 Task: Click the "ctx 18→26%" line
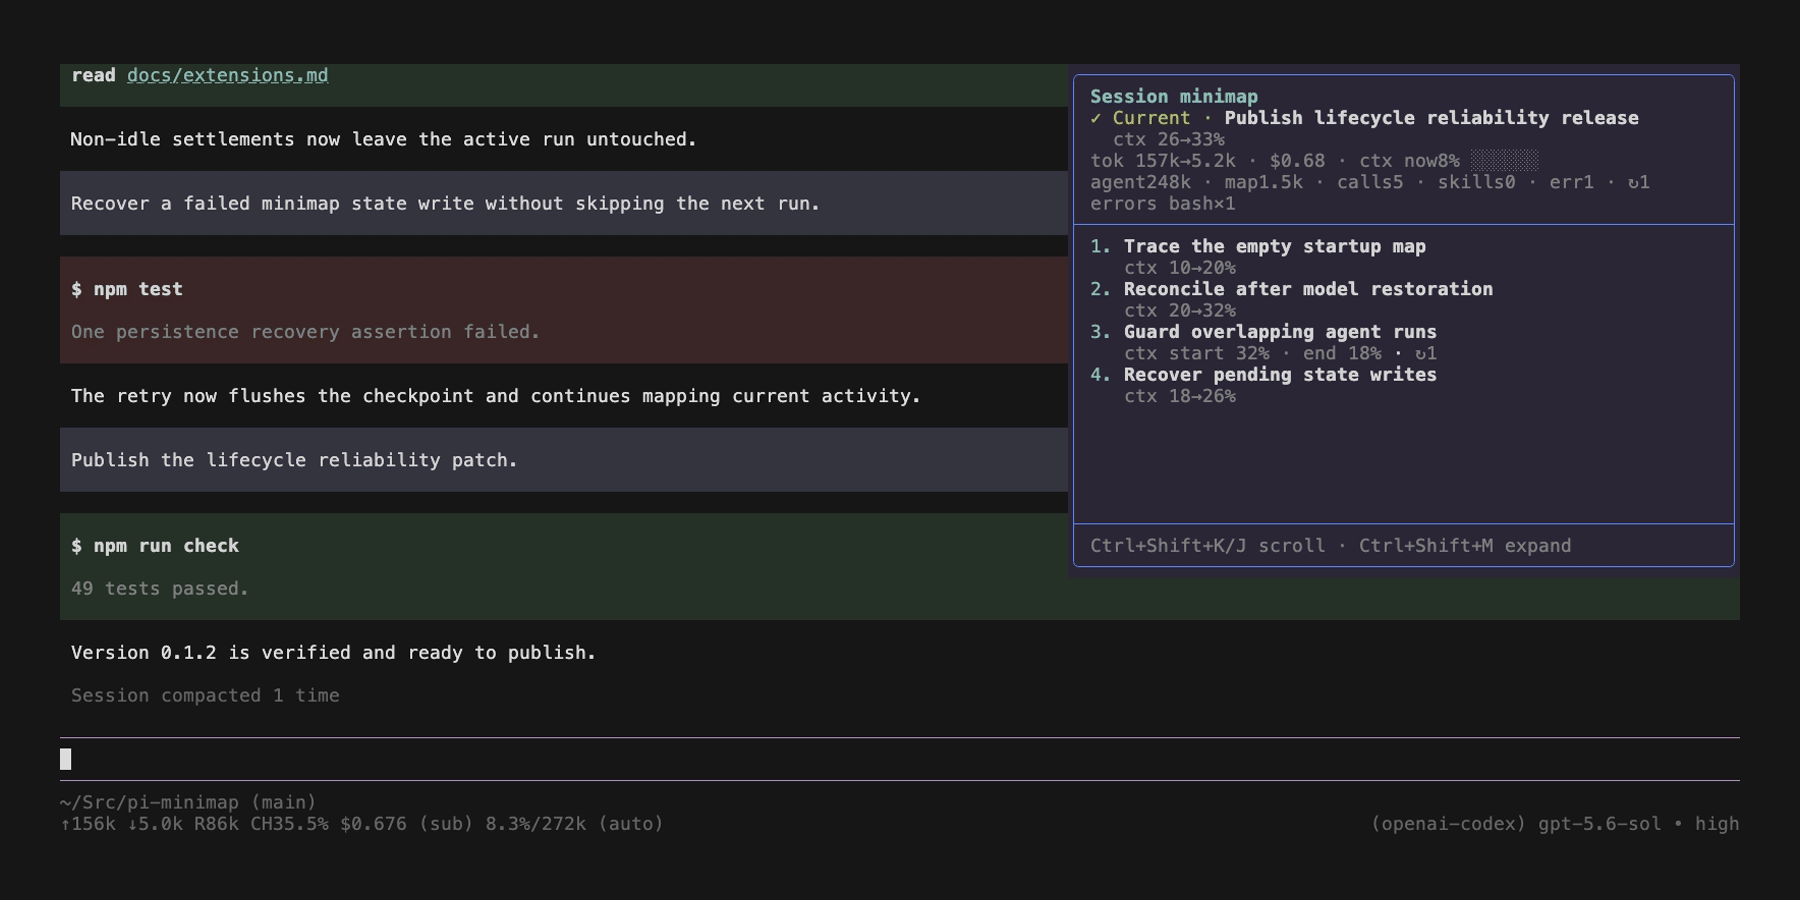pyautogui.click(x=1180, y=396)
